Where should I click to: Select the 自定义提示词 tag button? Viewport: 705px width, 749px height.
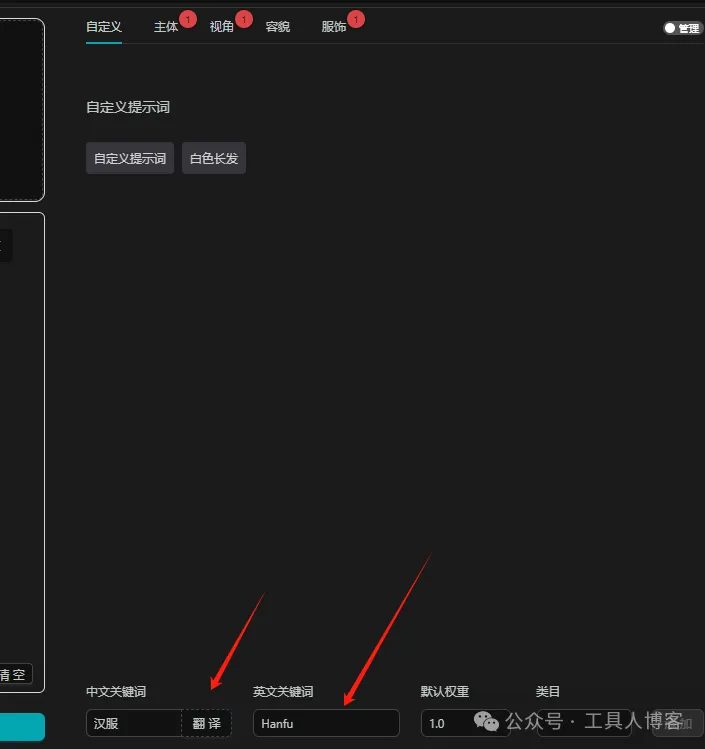pos(130,158)
